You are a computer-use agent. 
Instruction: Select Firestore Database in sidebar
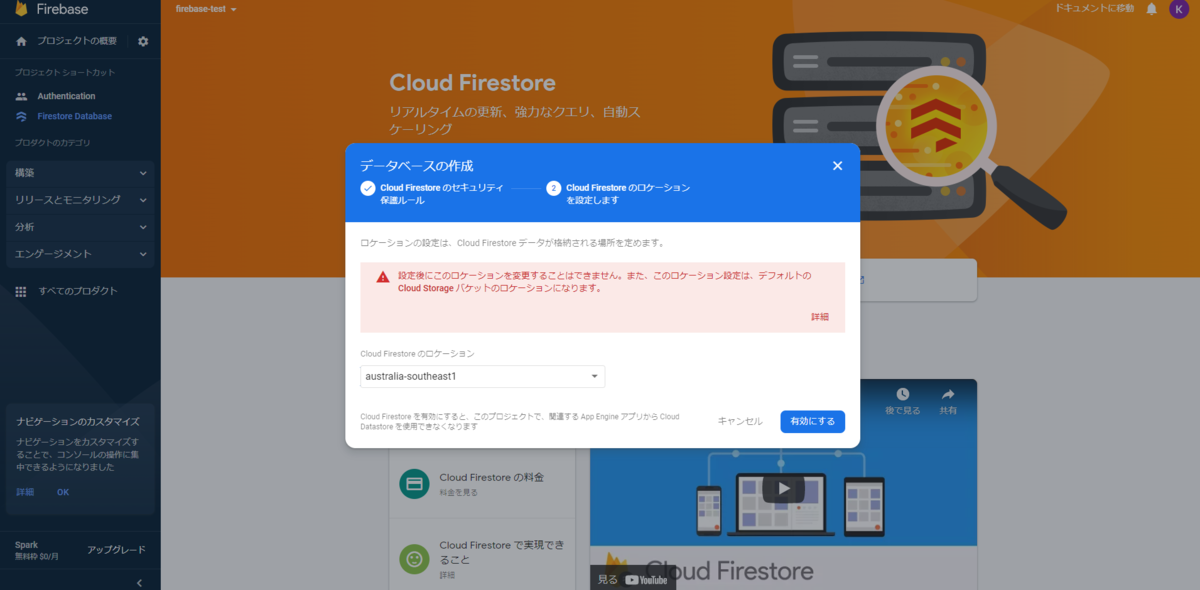(75, 116)
